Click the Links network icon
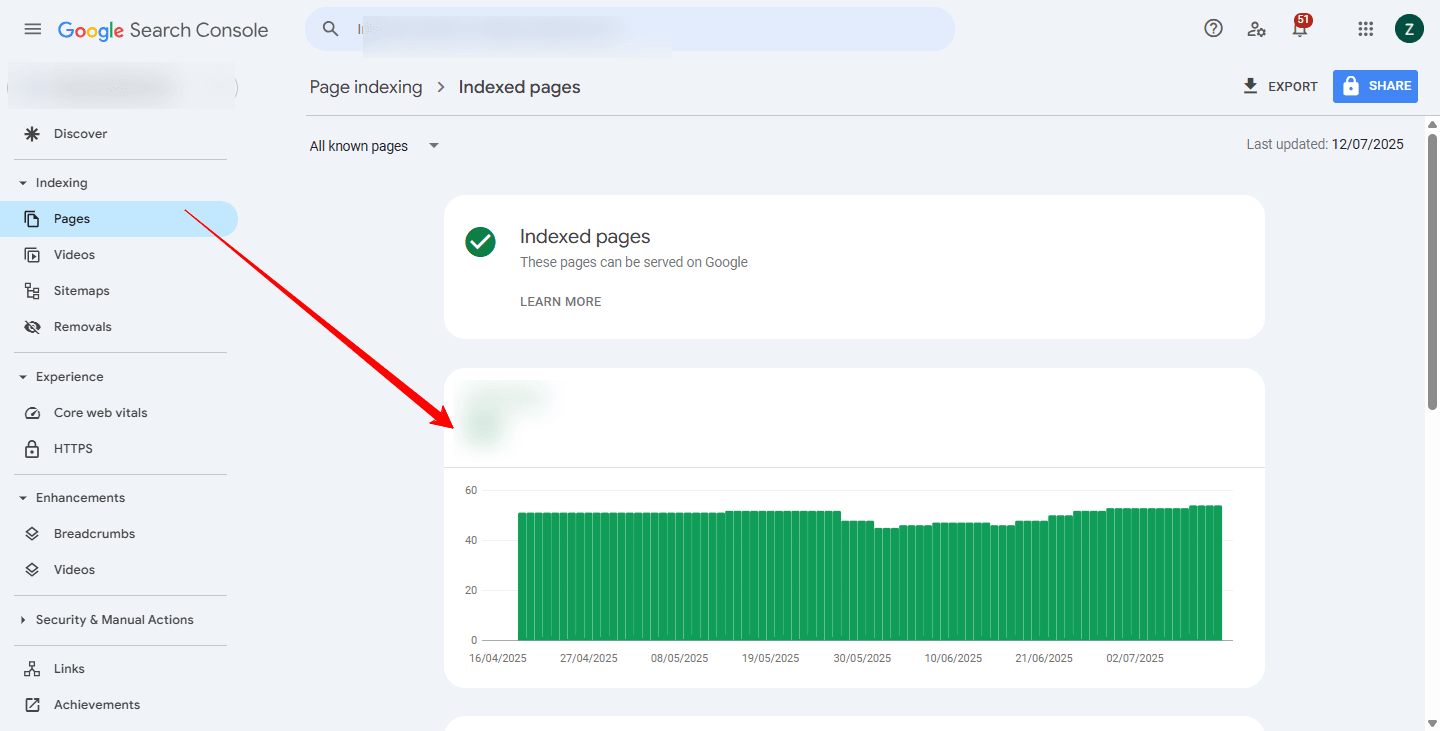The width and height of the screenshot is (1440, 731). (32, 669)
